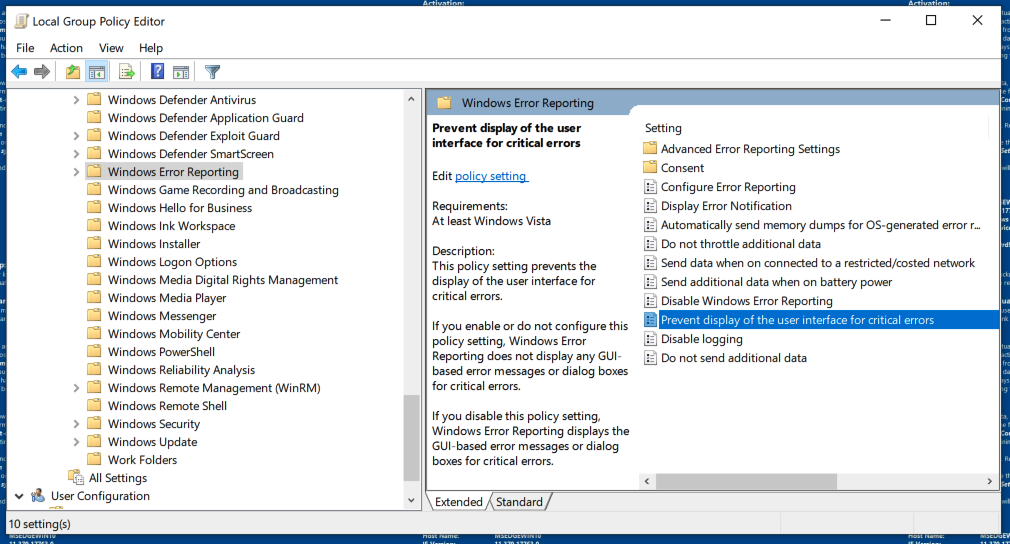This screenshot has width=1010, height=544.
Task: Select Windows Defender Application Guard folder
Action: [x=205, y=118]
